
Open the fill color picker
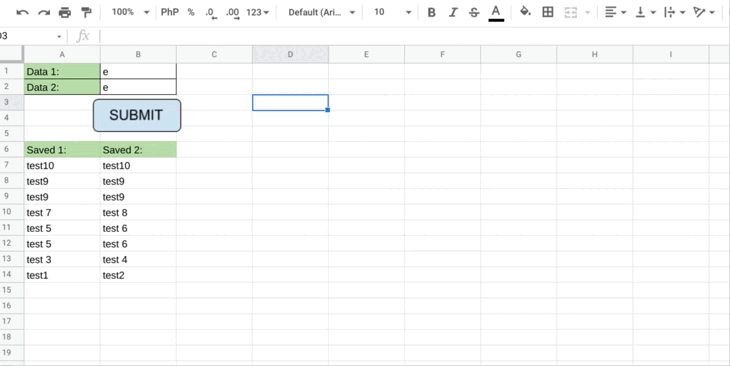tap(525, 12)
